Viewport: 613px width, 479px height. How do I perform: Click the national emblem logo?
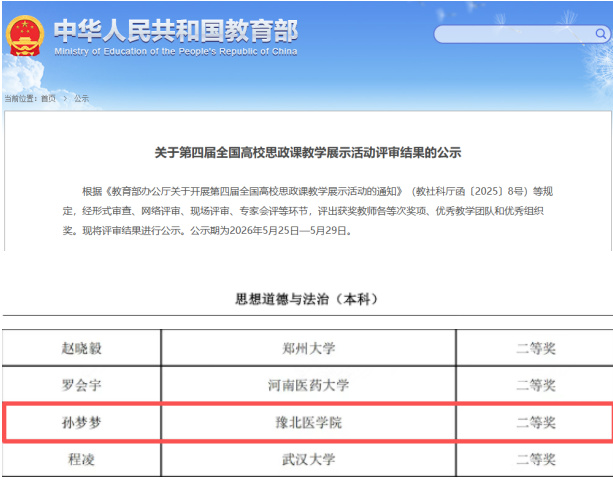click(25, 36)
